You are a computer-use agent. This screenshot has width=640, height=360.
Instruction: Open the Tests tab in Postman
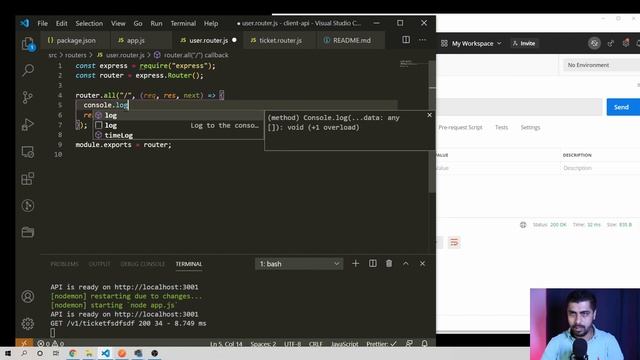coord(501,127)
